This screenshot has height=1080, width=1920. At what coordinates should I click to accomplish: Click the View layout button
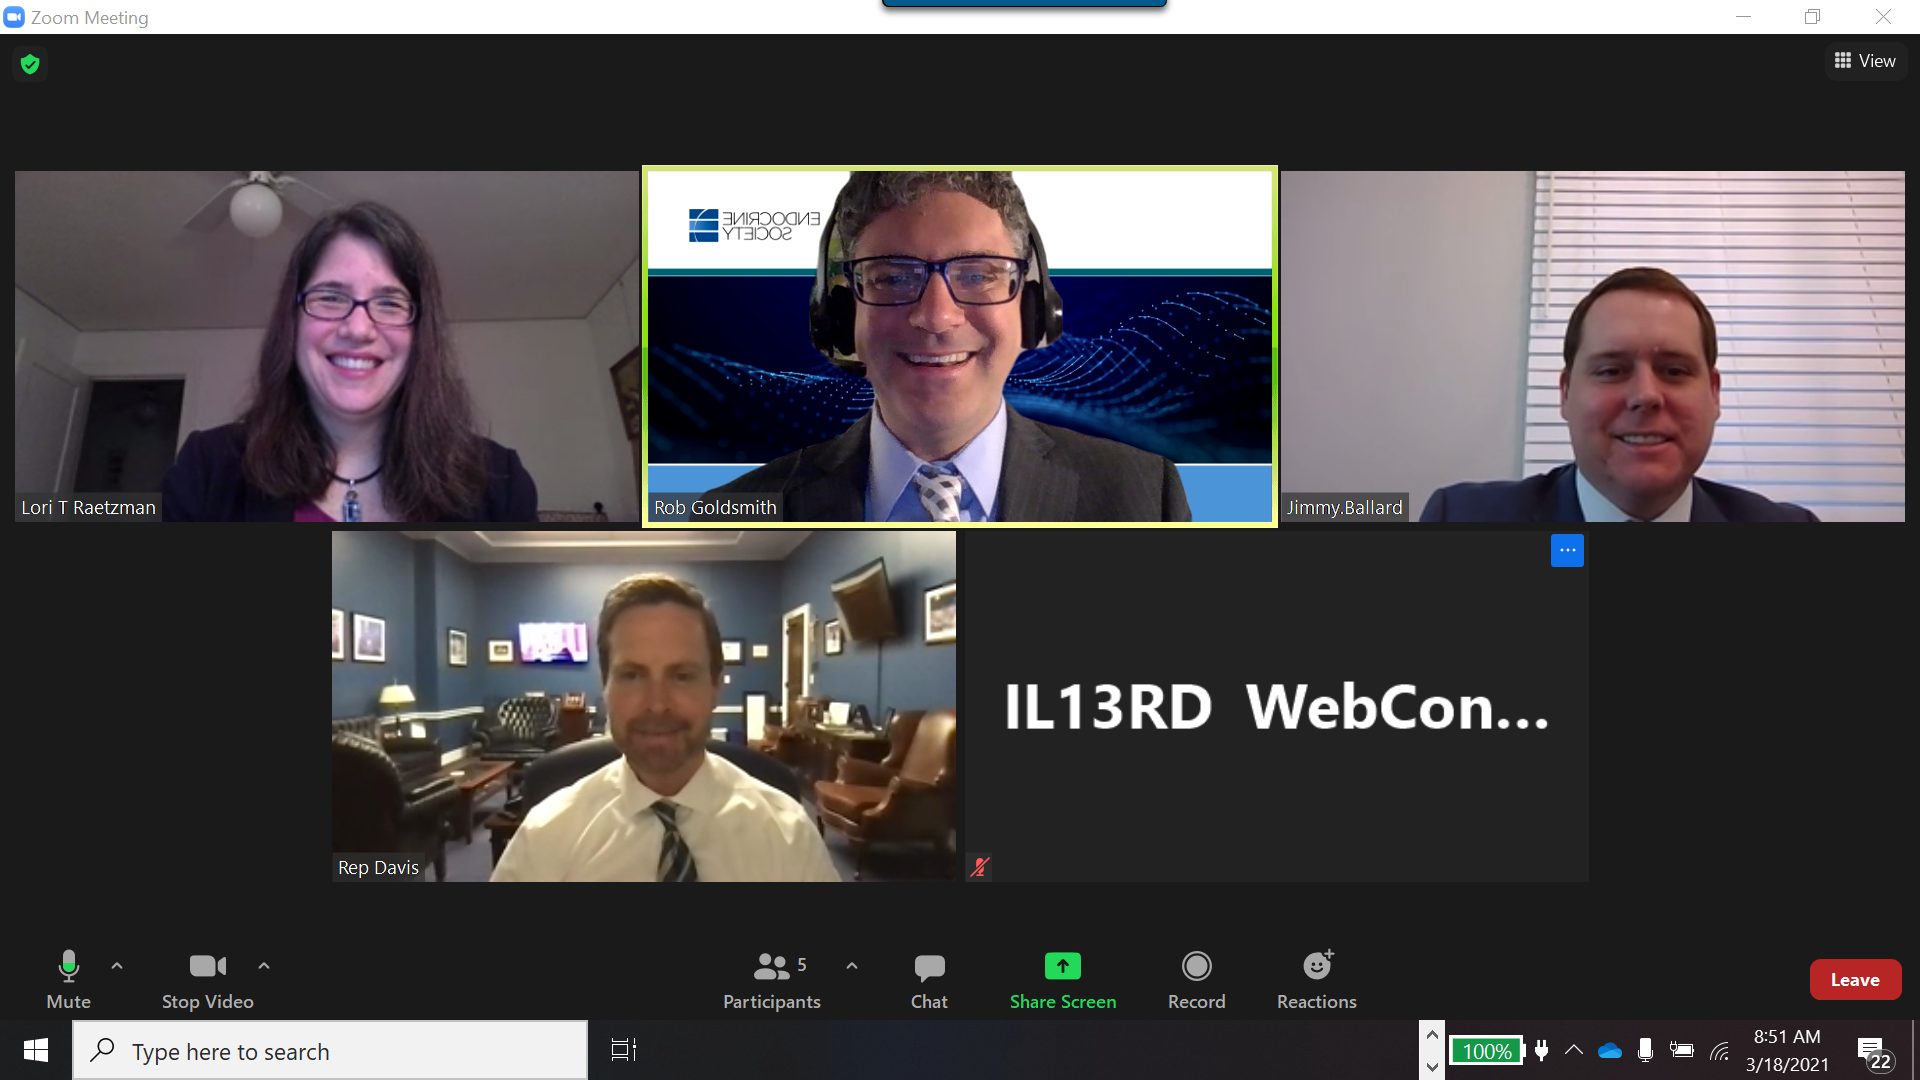pos(1862,61)
